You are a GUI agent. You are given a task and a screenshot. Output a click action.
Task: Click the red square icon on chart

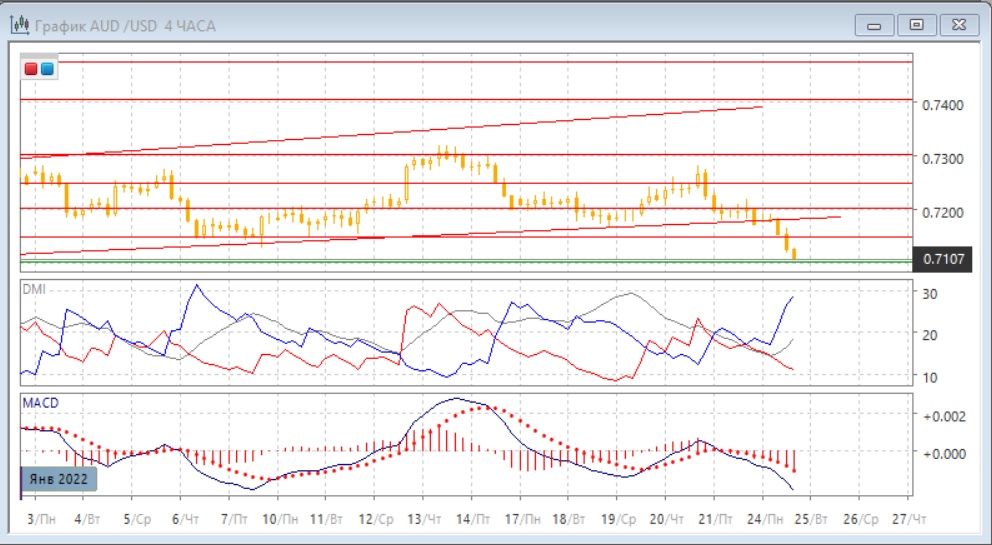pyautogui.click(x=31, y=69)
